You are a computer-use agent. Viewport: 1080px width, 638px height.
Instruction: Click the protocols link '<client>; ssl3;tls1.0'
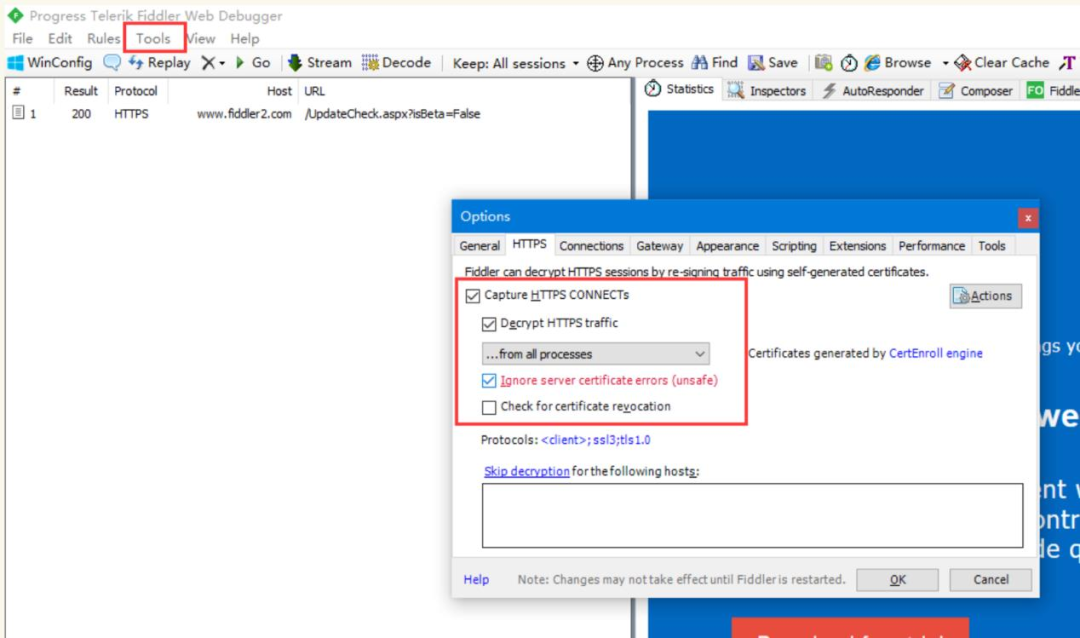(x=596, y=440)
